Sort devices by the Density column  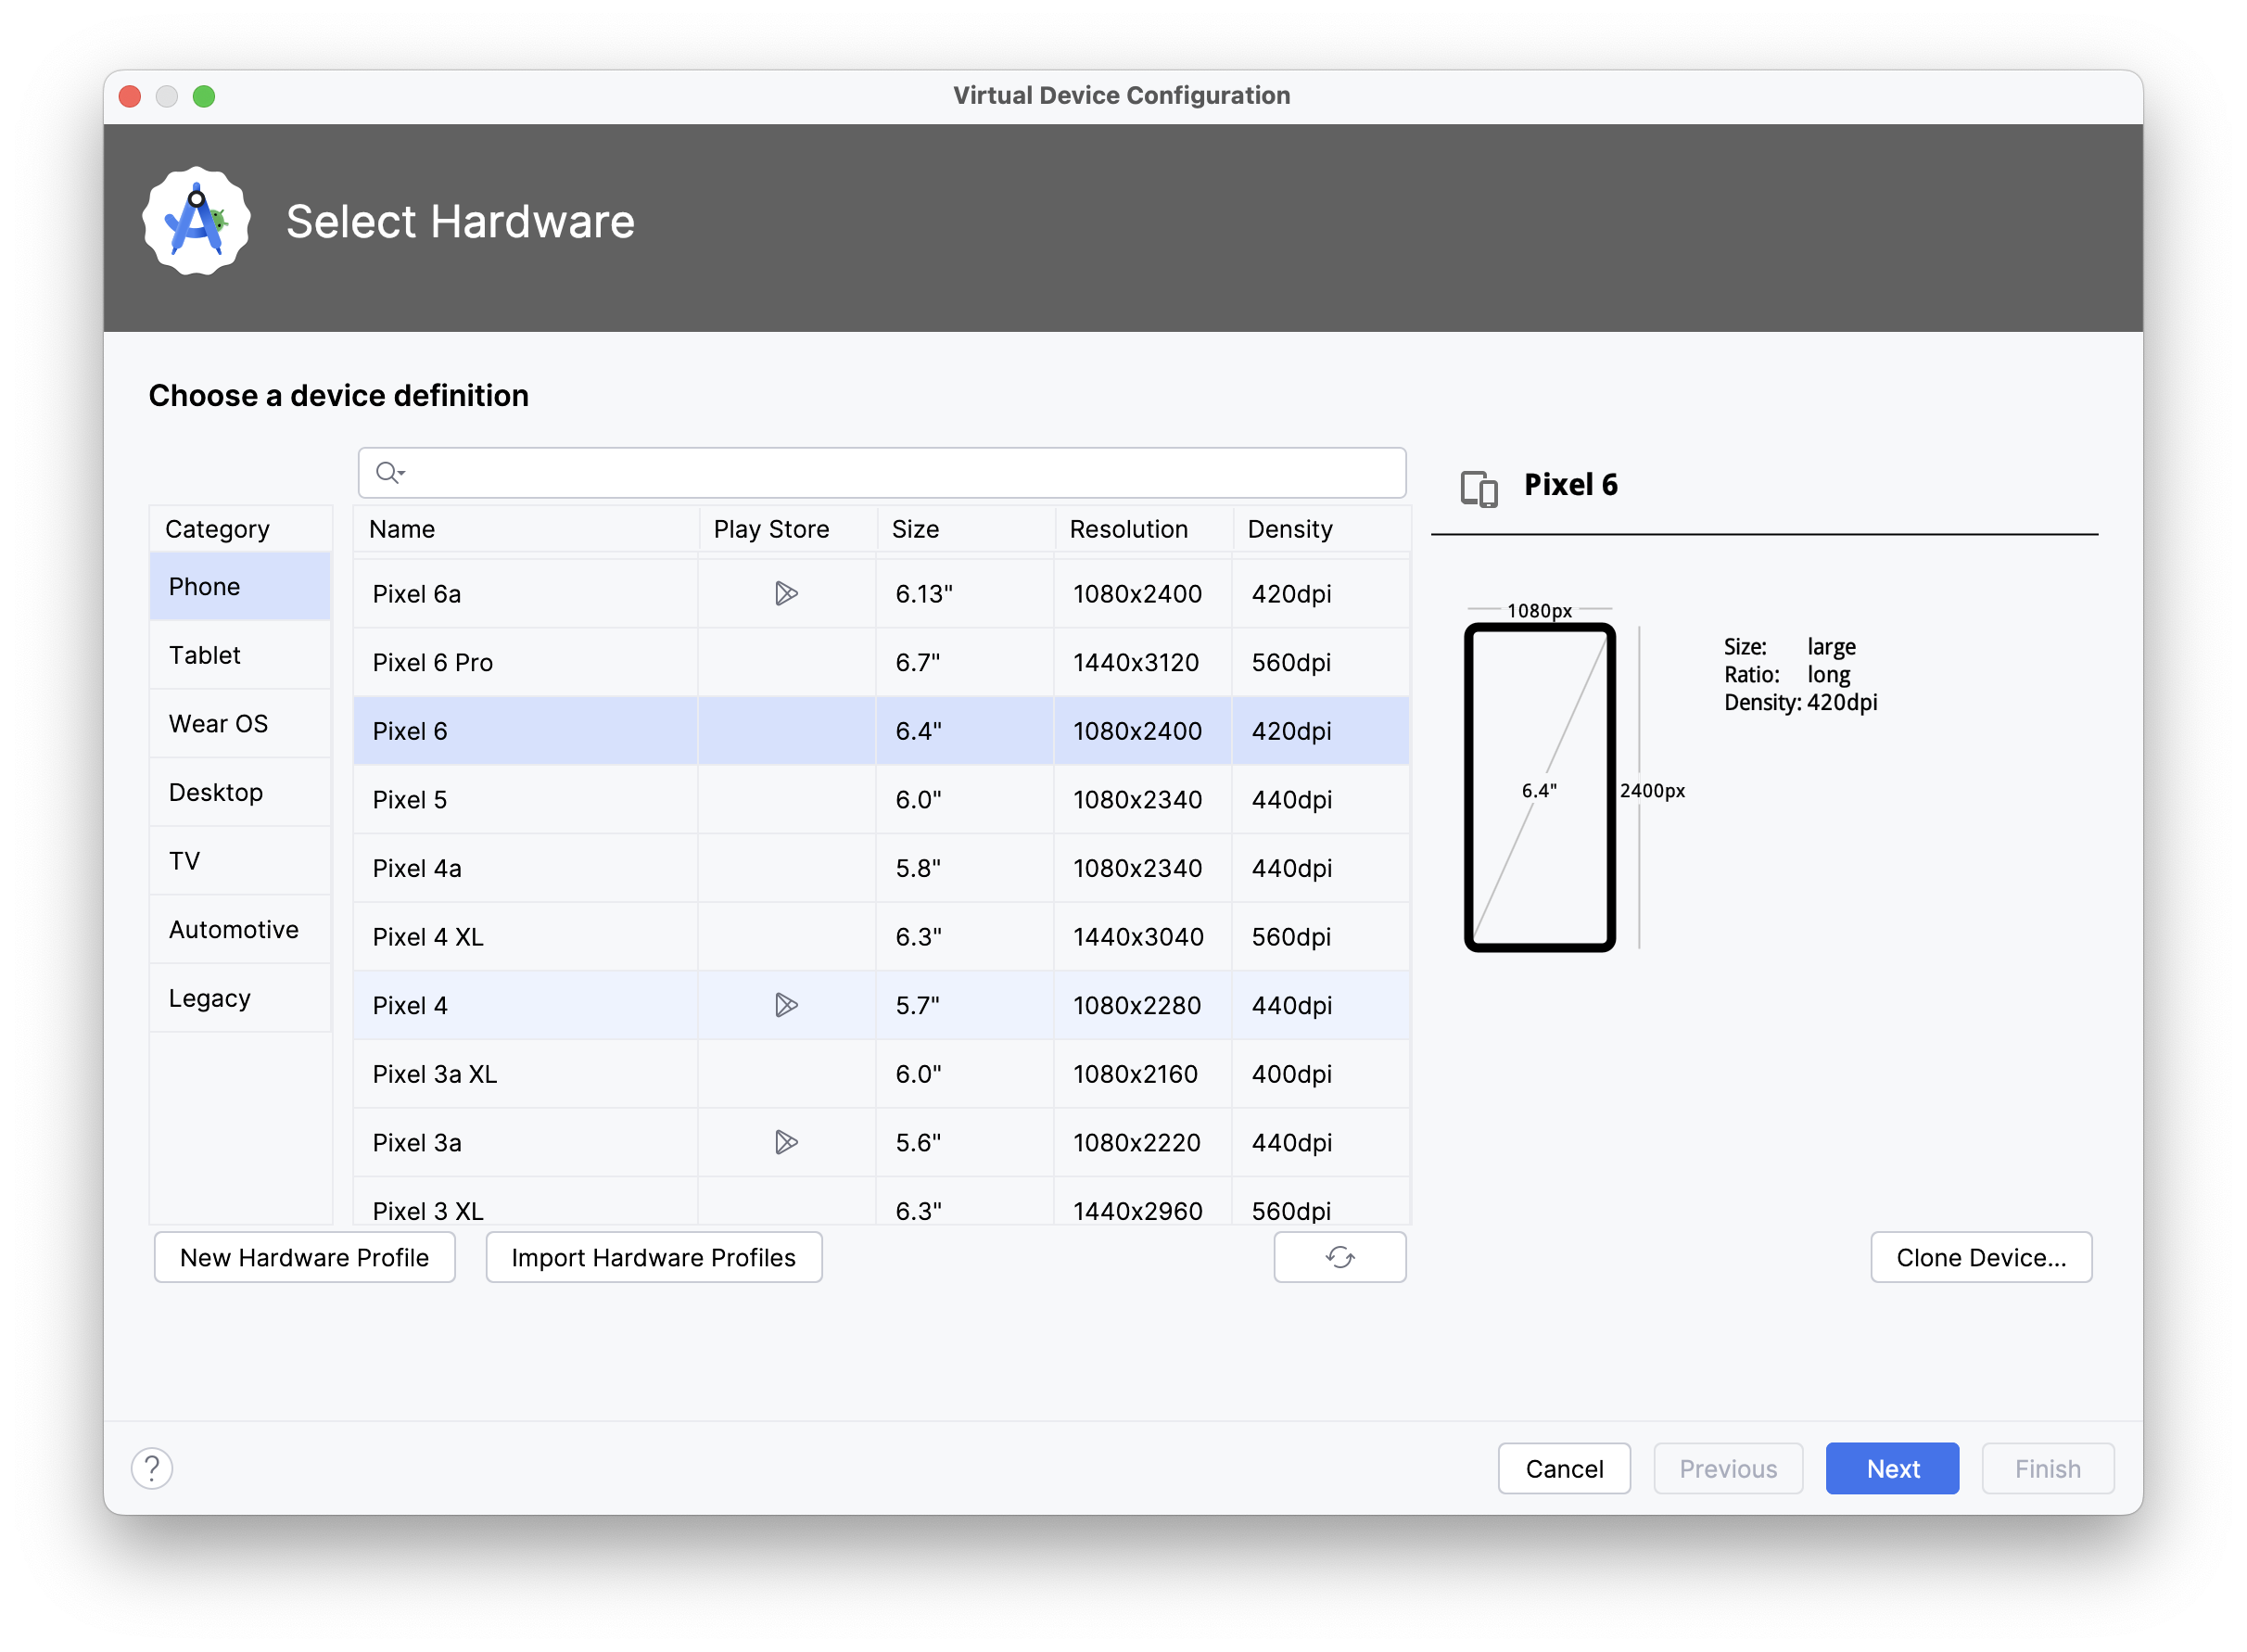click(x=1289, y=529)
